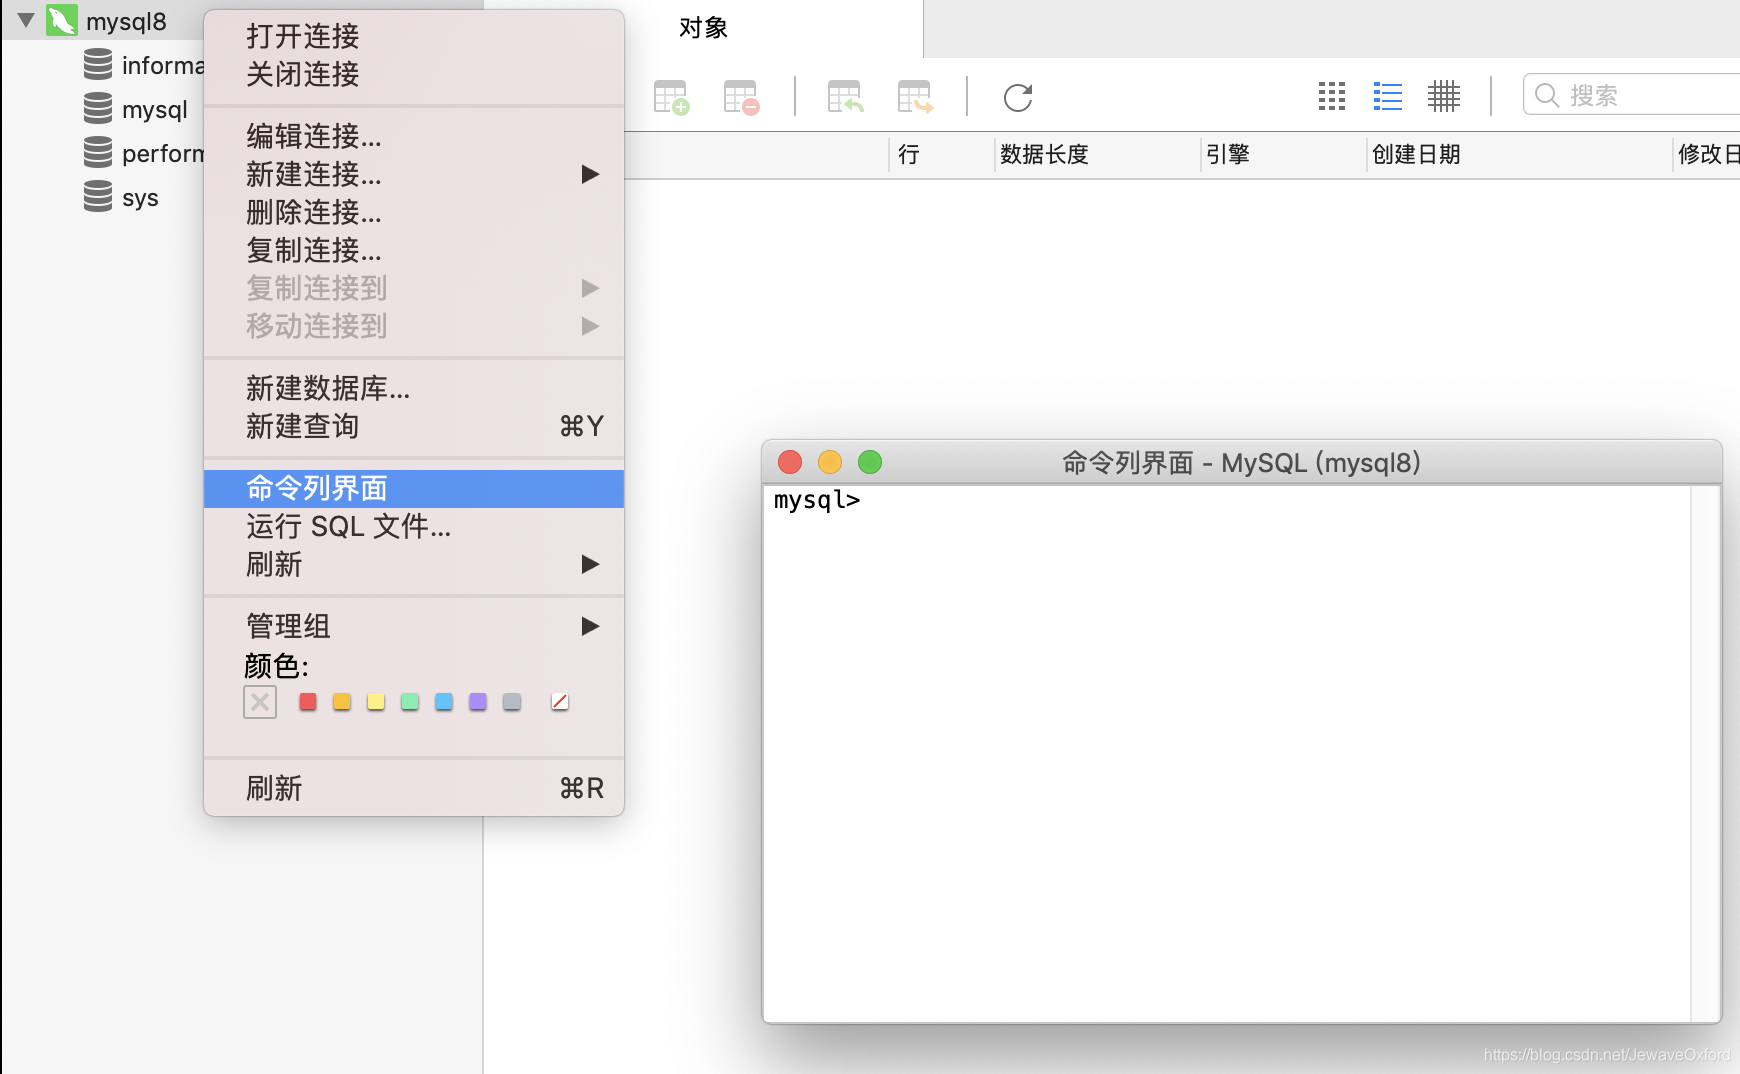Switch to detail view mode
The width and height of the screenshot is (1740, 1074).
pyautogui.click(x=1445, y=96)
